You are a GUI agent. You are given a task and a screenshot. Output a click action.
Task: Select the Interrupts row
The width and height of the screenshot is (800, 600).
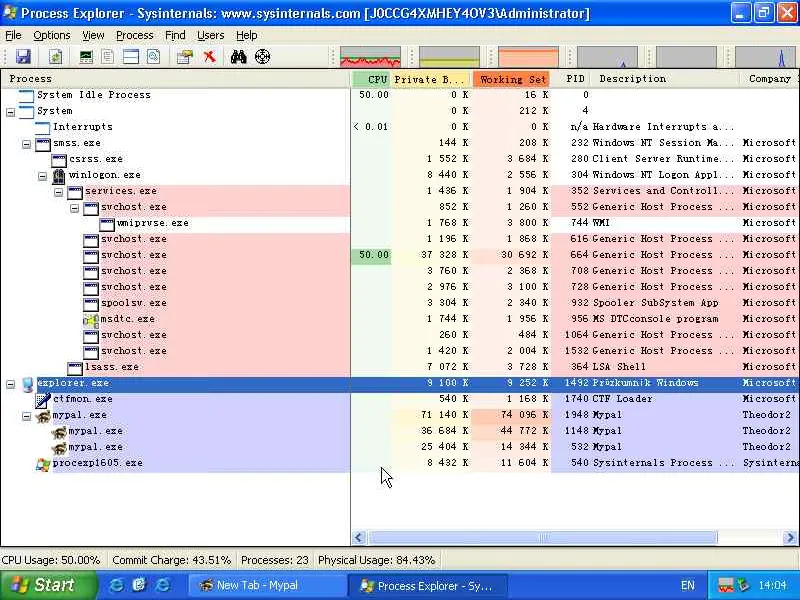coord(400,127)
